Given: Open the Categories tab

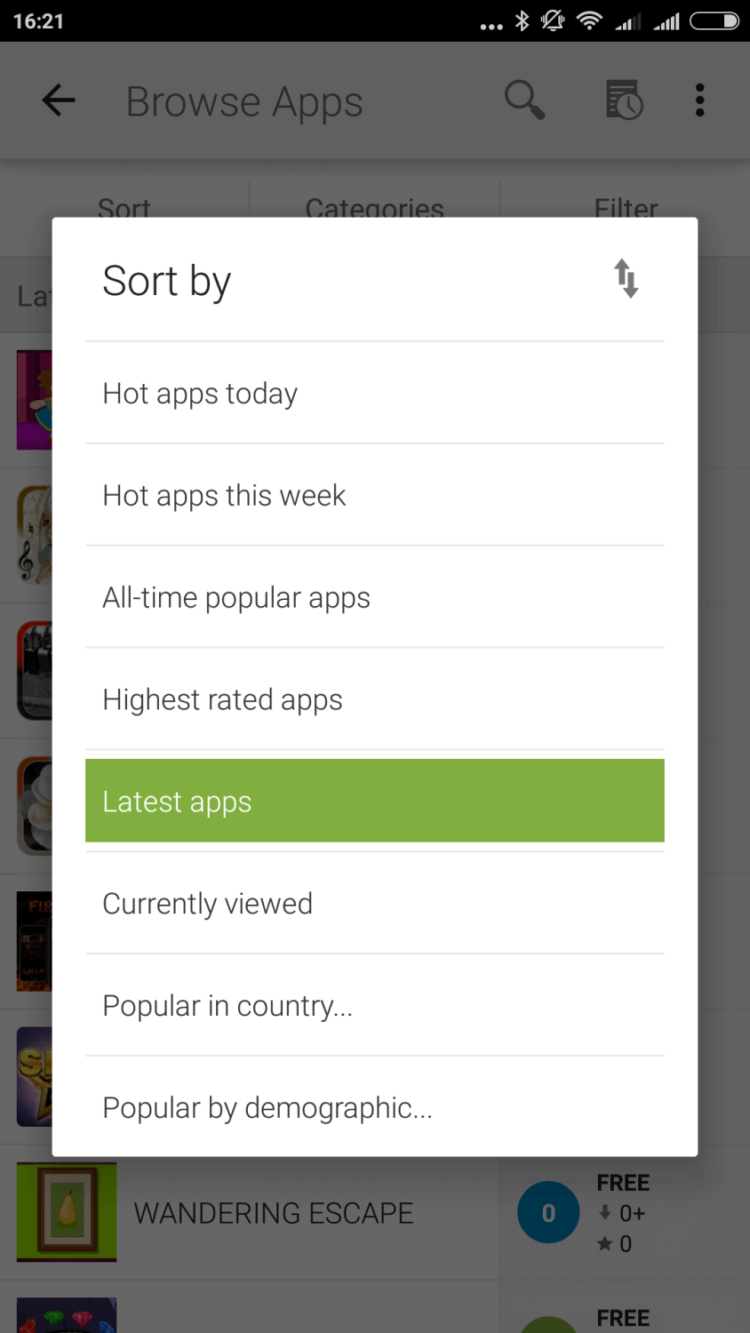Looking at the screenshot, I should pos(374,206).
